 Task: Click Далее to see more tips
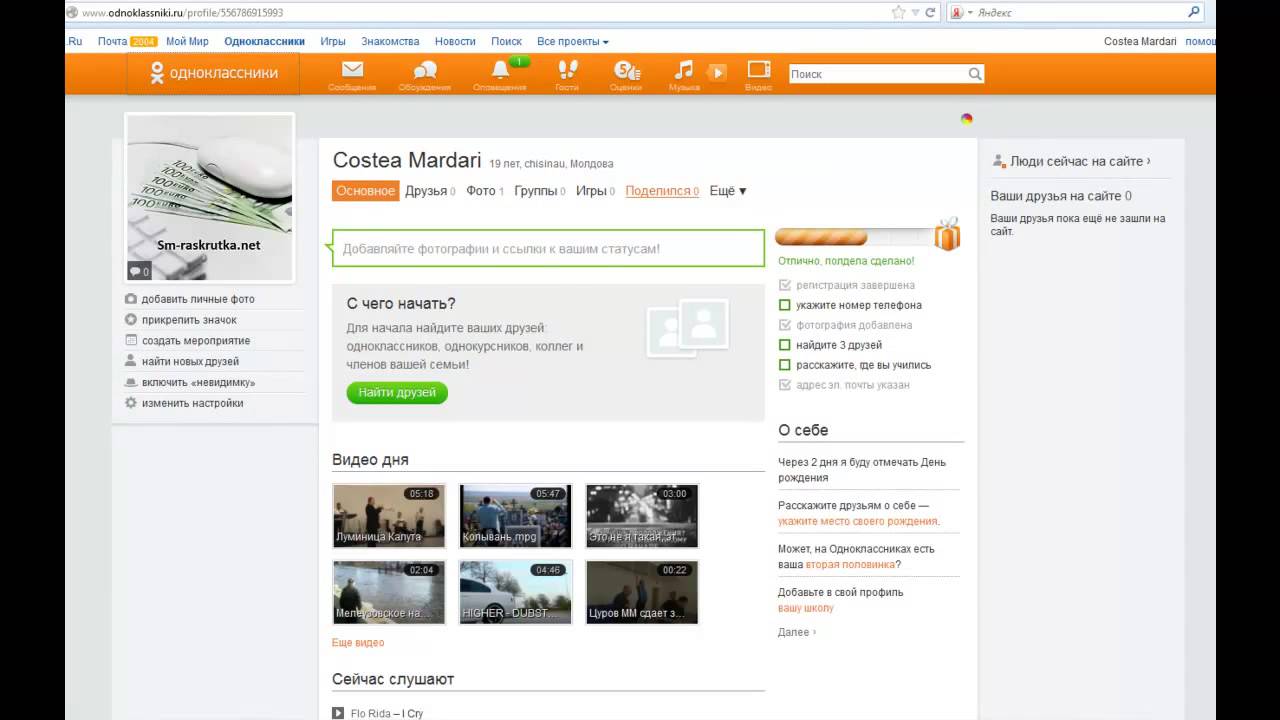(x=797, y=632)
